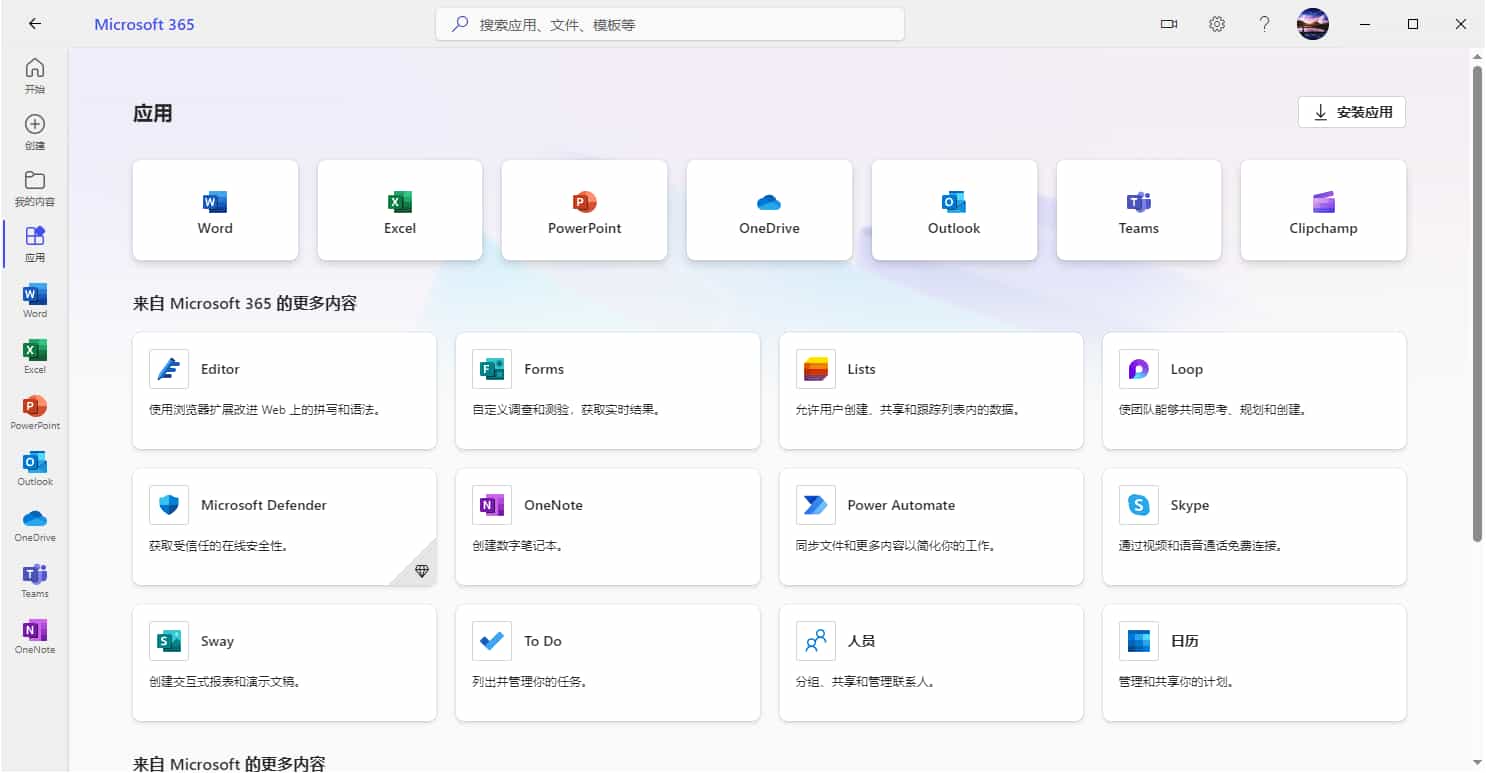Launch Teams from the top app tiles
1486x773 pixels.
[x=1139, y=210]
